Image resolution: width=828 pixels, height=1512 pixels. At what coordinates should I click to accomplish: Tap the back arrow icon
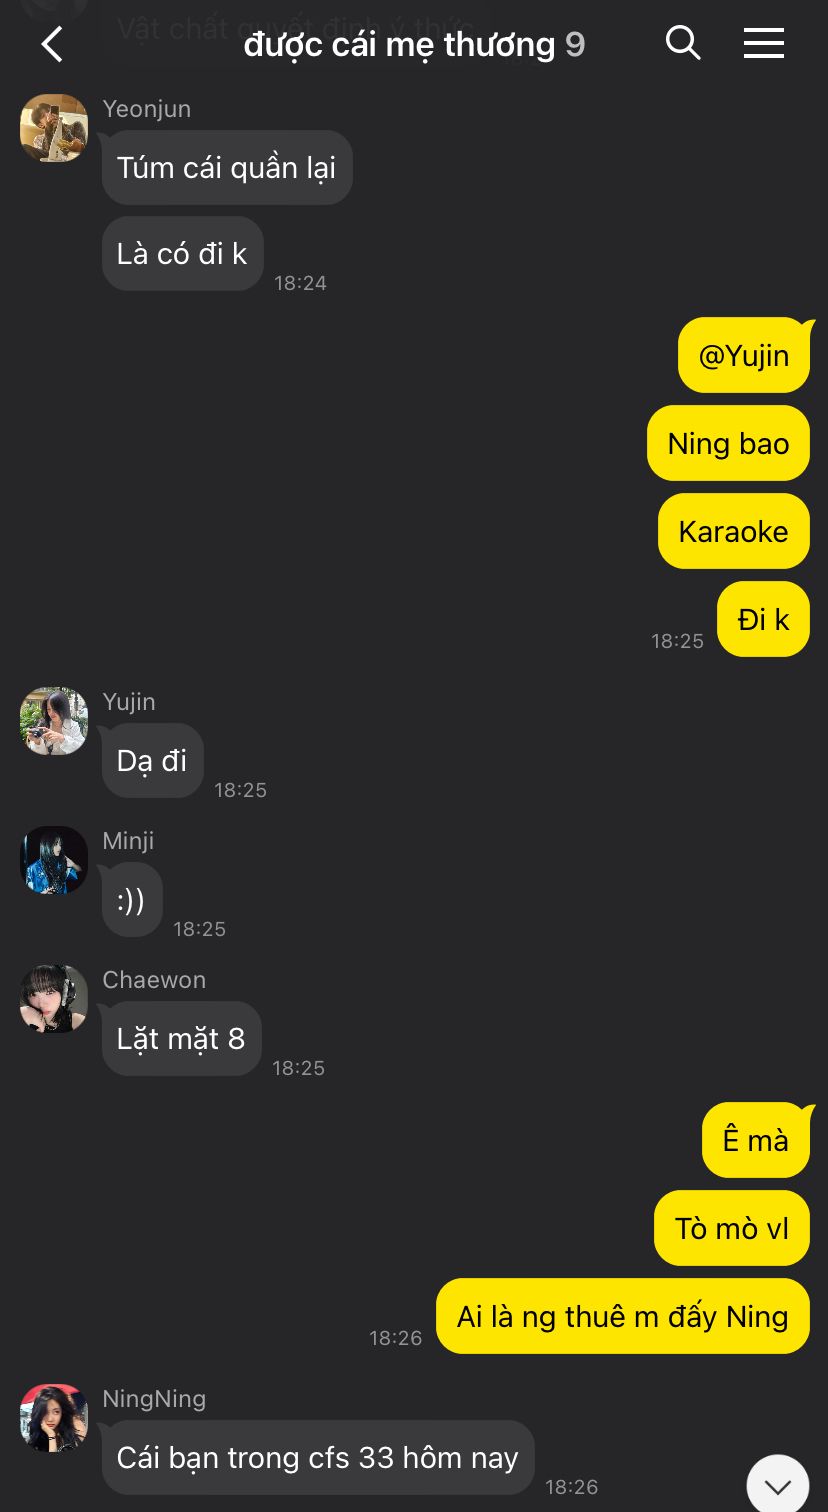click(x=52, y=44)
